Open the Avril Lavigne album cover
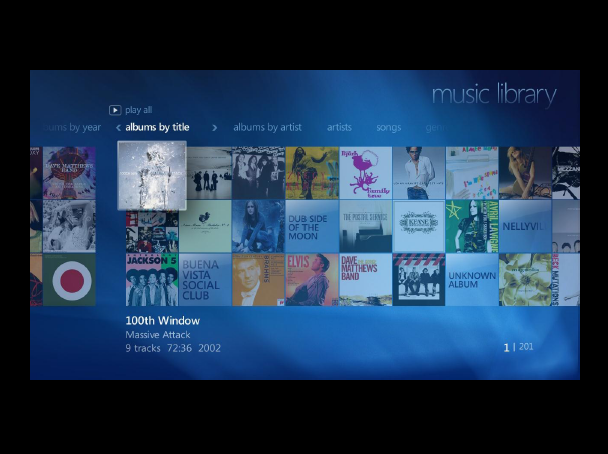Viewport: 608px width, 454px height. click(472, 226)
